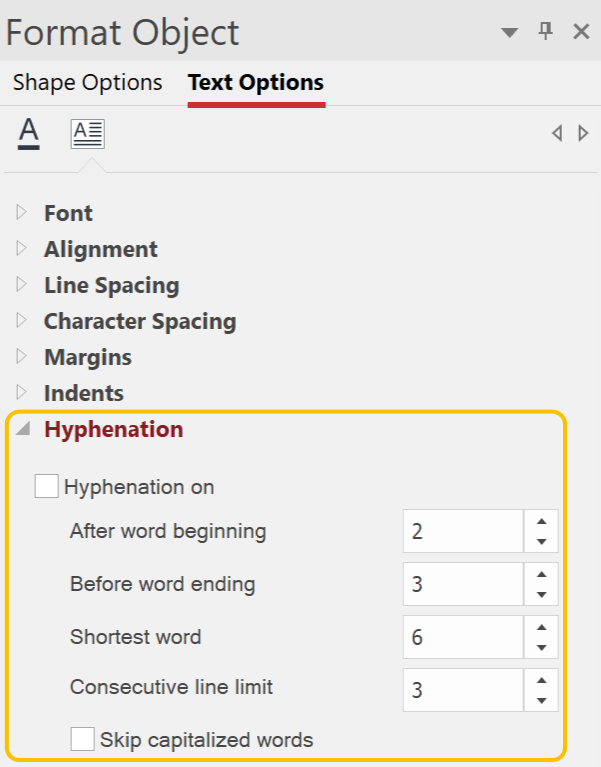Open the text fill and outline icon
Image resolution: width=601 pixels, height=767 pixels.
coord(29,134)
